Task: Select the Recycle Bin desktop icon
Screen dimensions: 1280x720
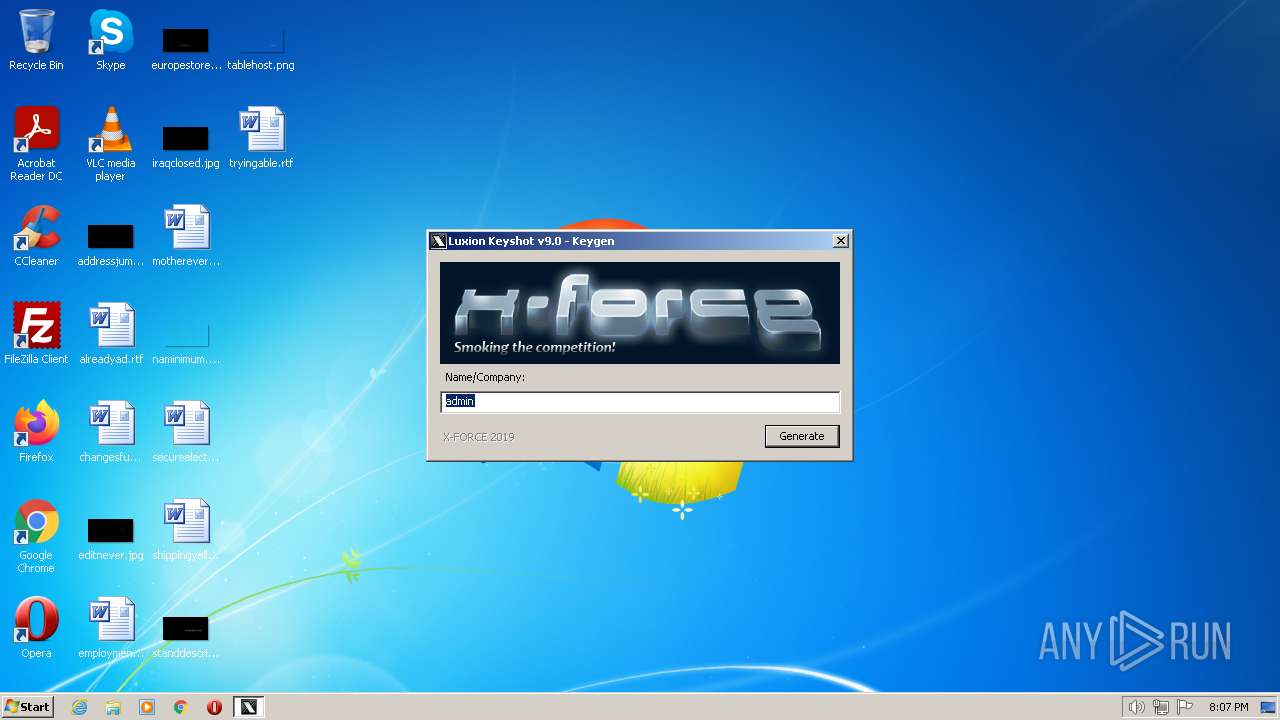Action: pyautogui.click(x=36, y=40)
